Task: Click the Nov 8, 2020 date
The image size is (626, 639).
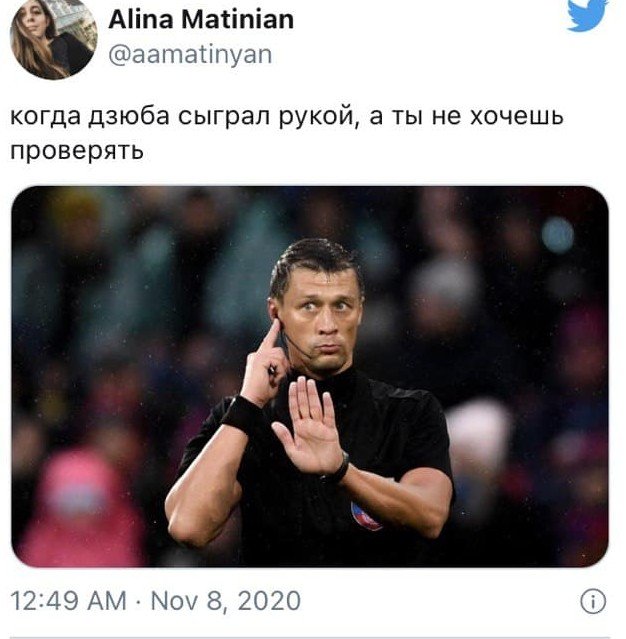Action: coord(226,601)
